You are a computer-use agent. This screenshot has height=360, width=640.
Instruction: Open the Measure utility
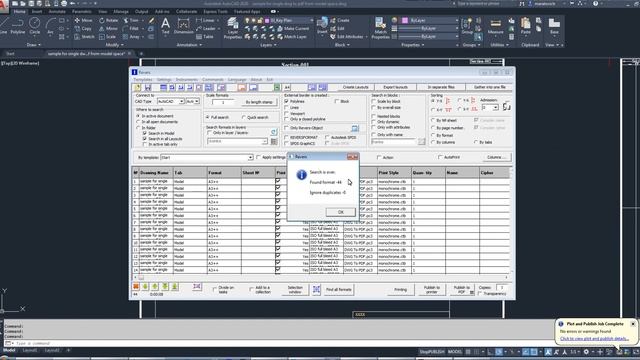[496, 26]
